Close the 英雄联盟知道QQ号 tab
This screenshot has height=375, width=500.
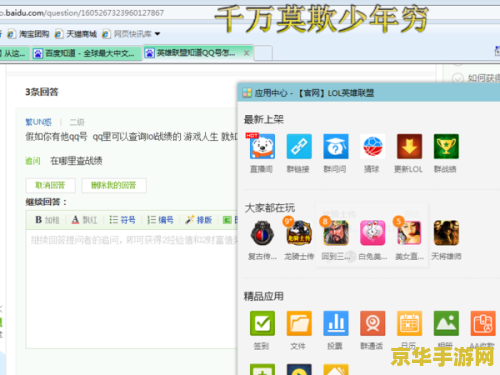pos(246,53)
